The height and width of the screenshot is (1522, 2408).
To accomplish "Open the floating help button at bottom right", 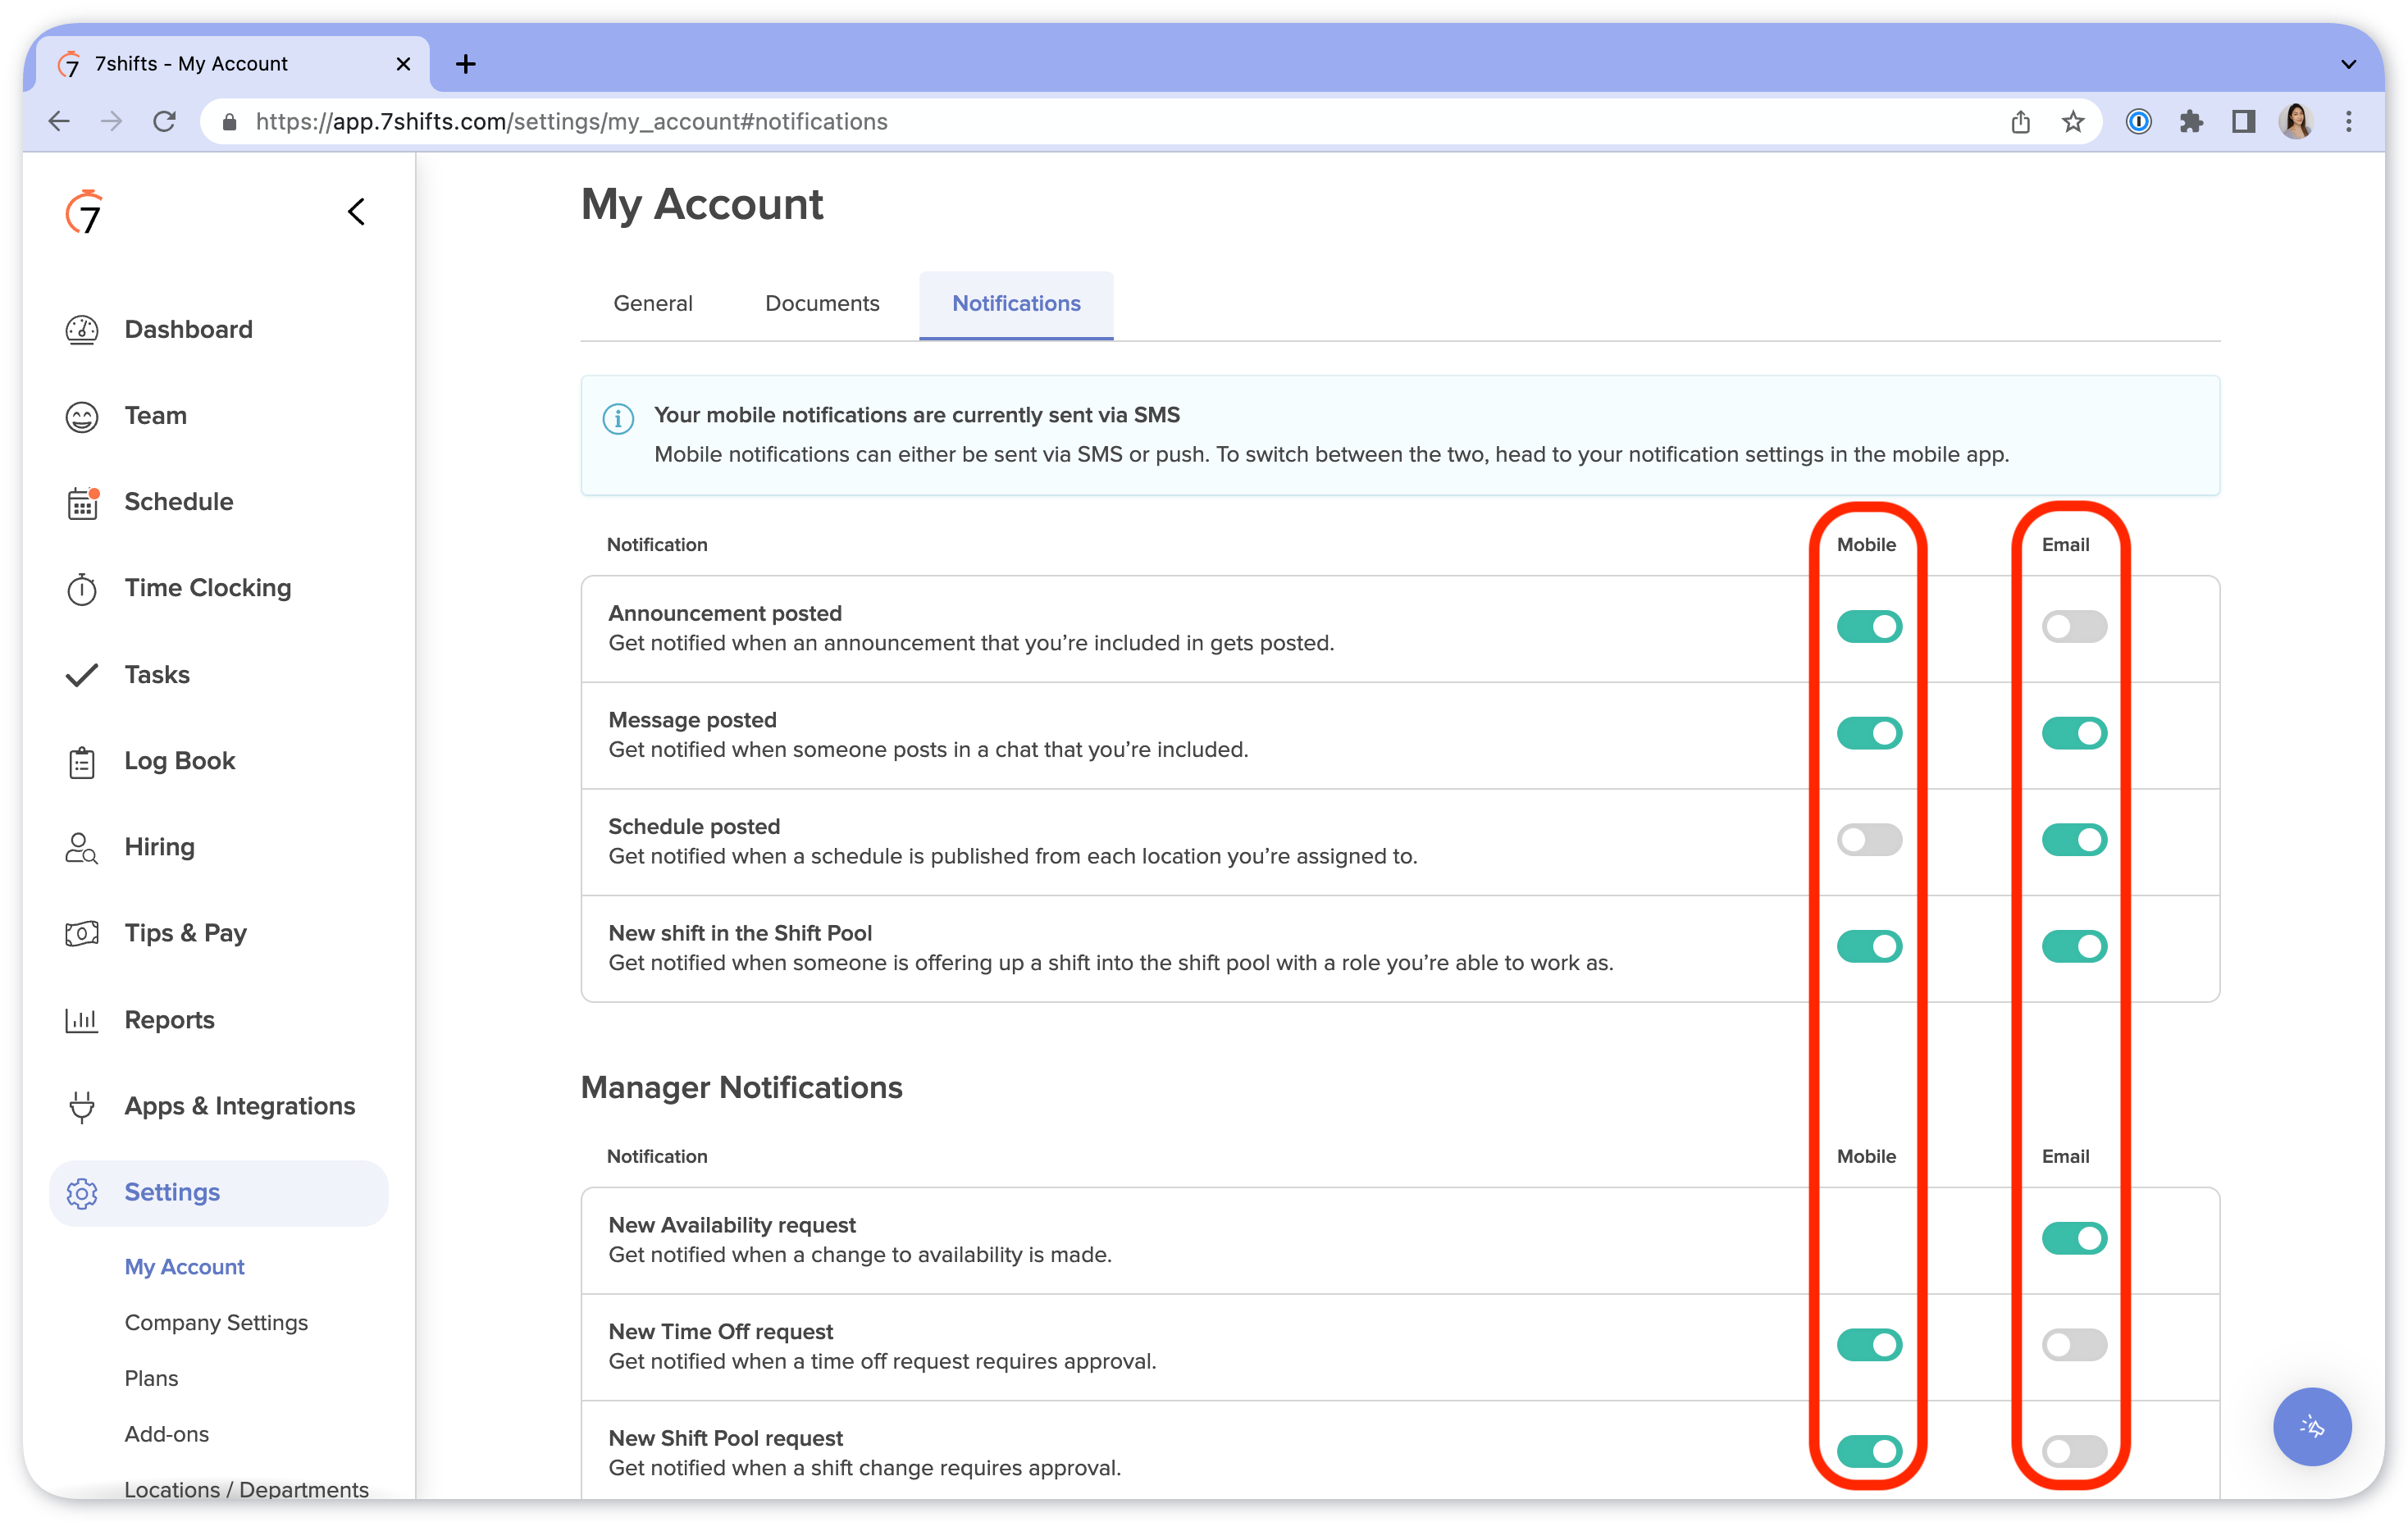I will pos(2312,1426).
